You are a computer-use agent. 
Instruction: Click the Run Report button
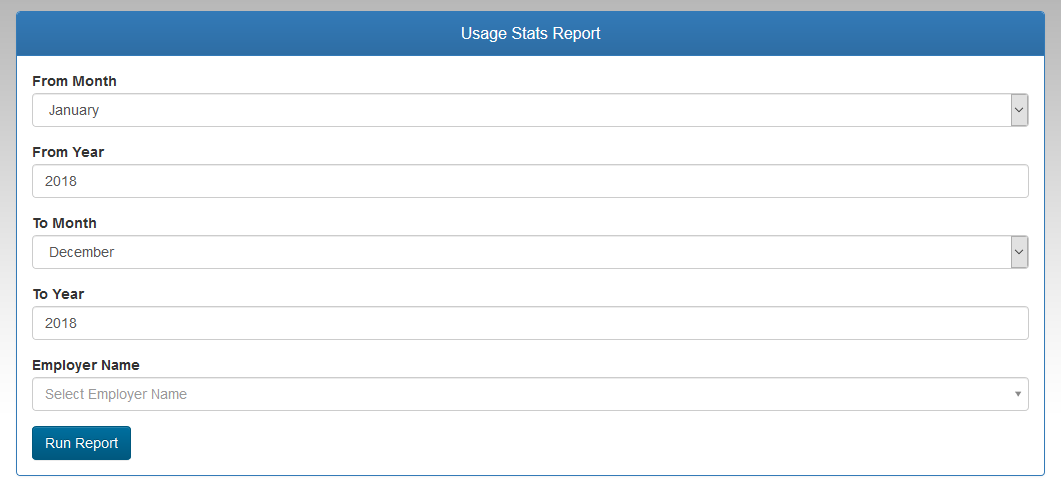81,443
